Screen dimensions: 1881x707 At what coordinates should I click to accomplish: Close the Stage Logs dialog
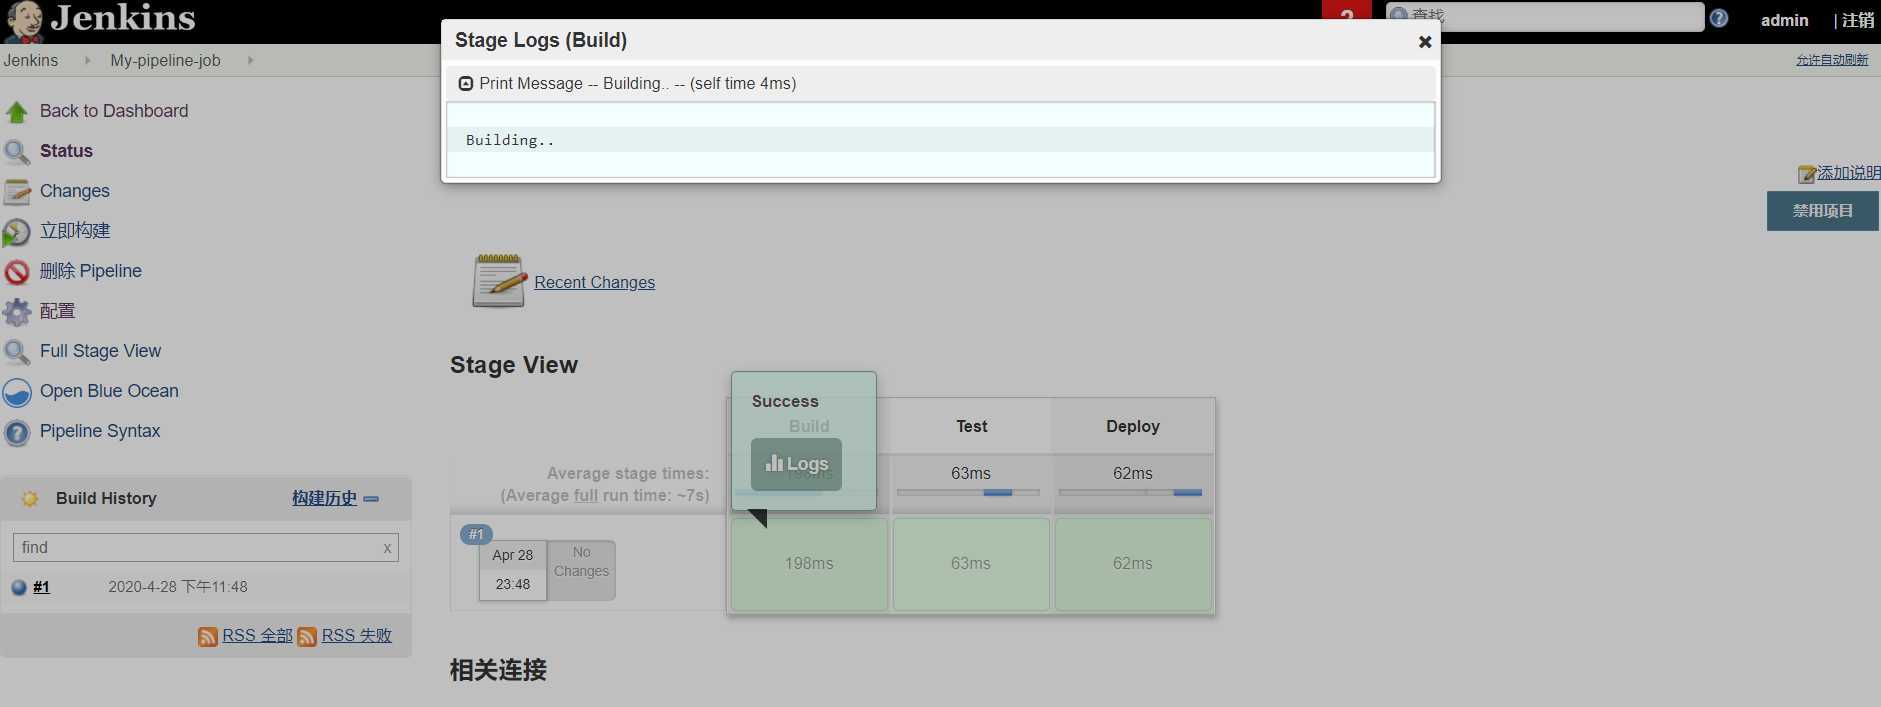coord(1425,42)
